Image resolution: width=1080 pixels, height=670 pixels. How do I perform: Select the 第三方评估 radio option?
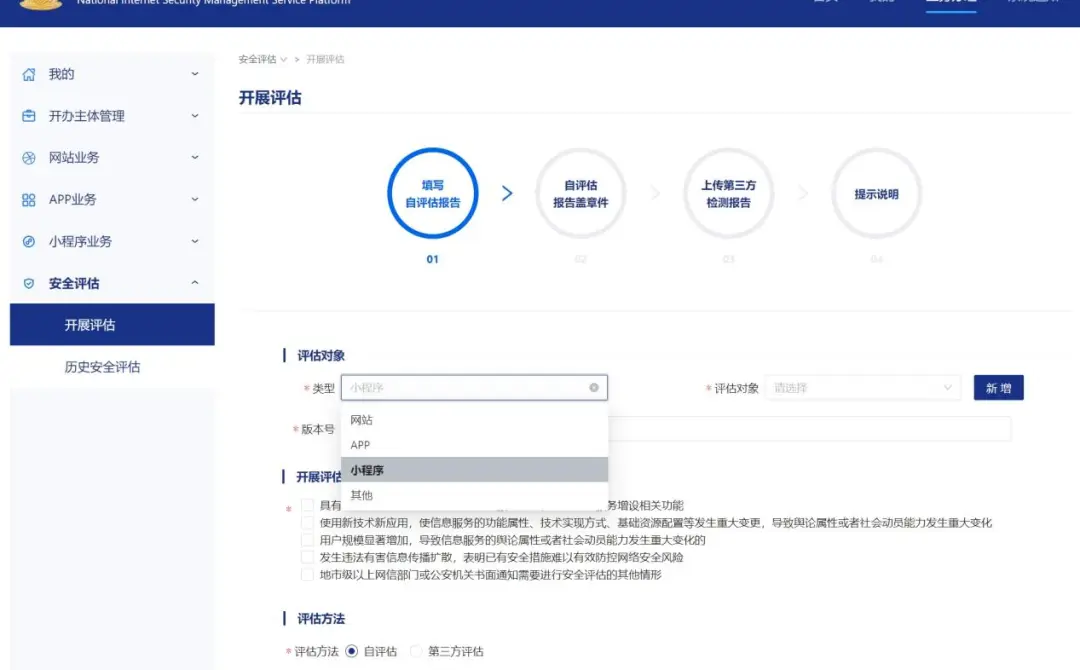click(416, 651)
